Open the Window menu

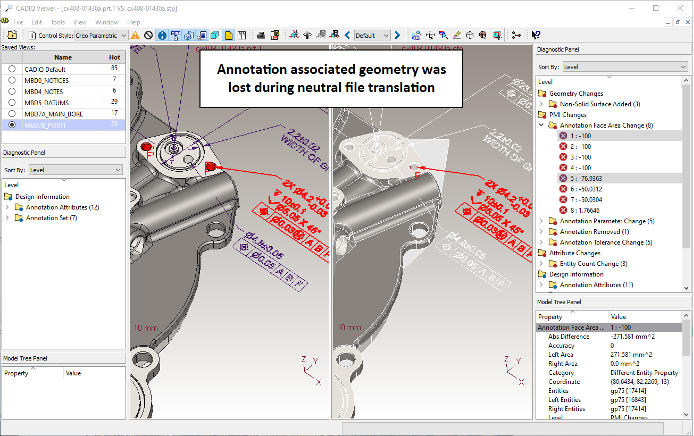coord(107,22)
